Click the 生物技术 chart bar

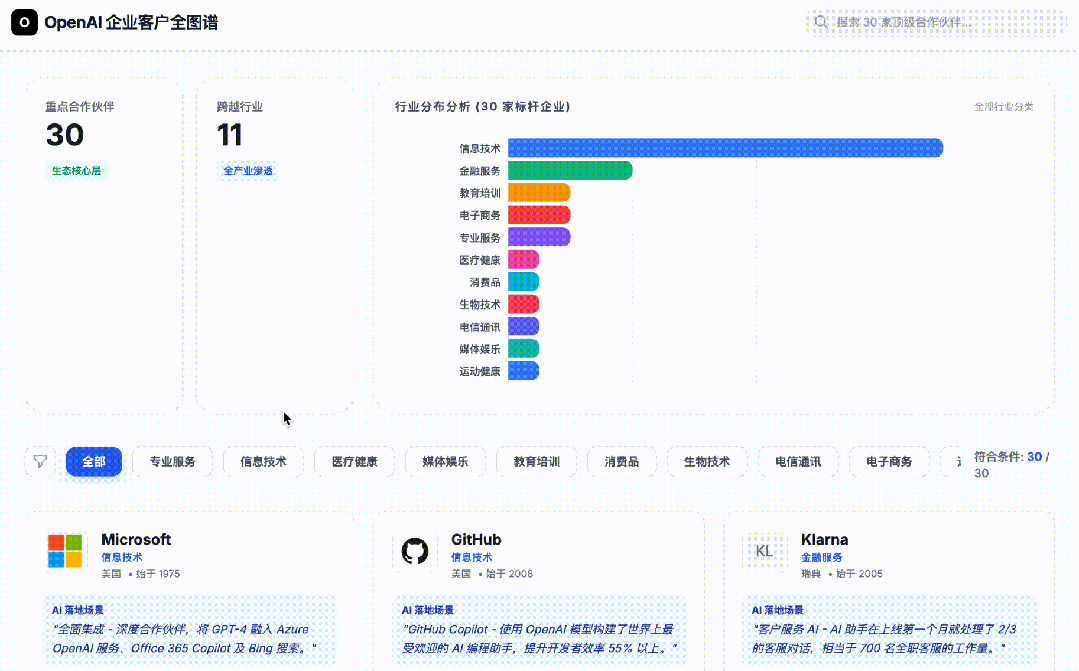tap(524, 304)
